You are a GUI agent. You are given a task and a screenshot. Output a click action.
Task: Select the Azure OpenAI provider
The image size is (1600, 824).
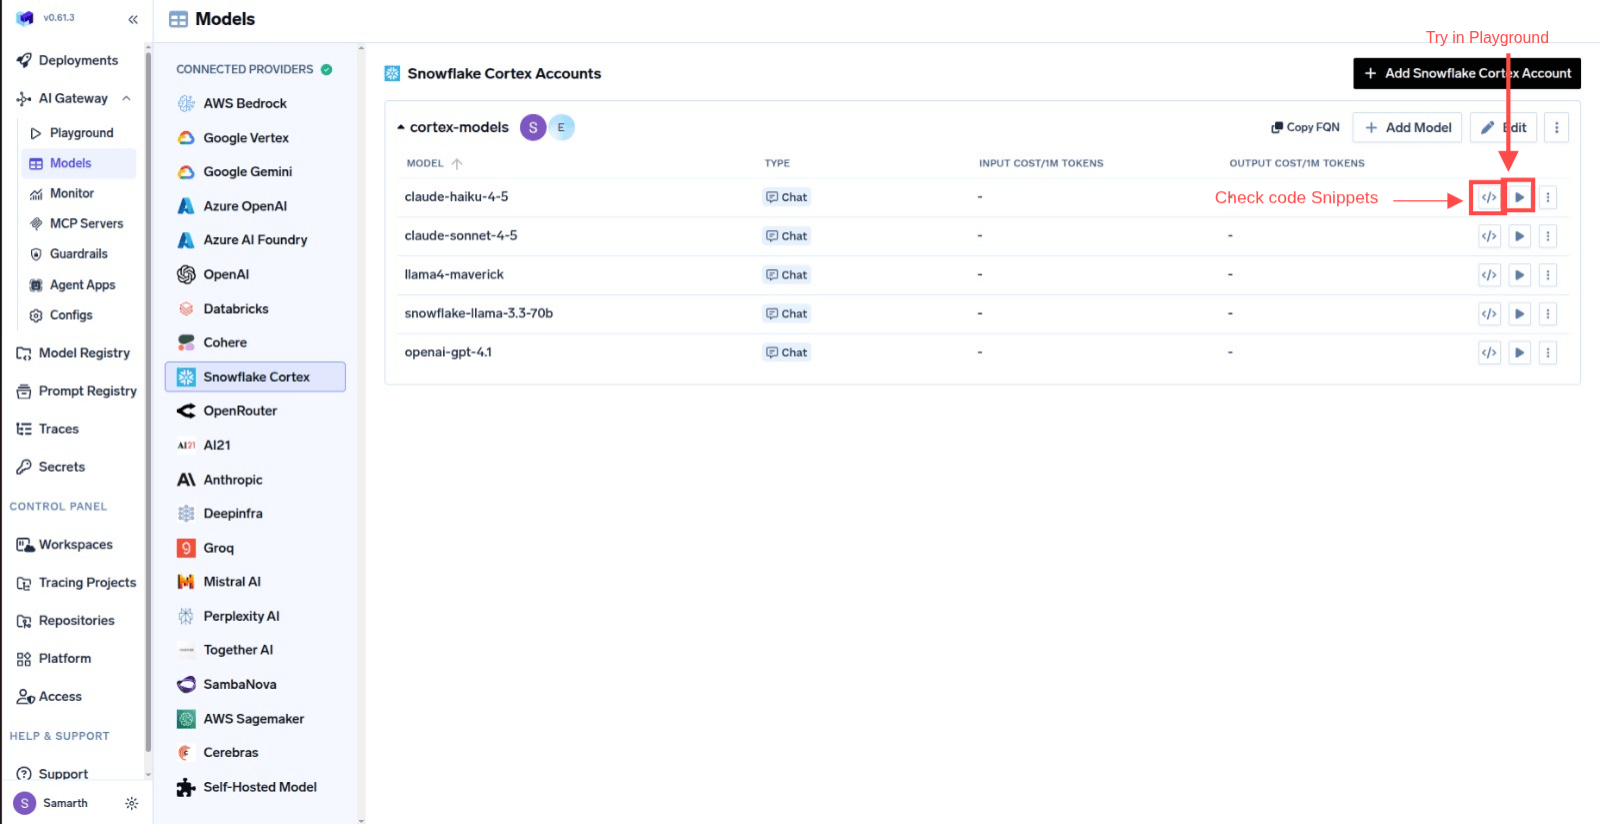point(255,206)
